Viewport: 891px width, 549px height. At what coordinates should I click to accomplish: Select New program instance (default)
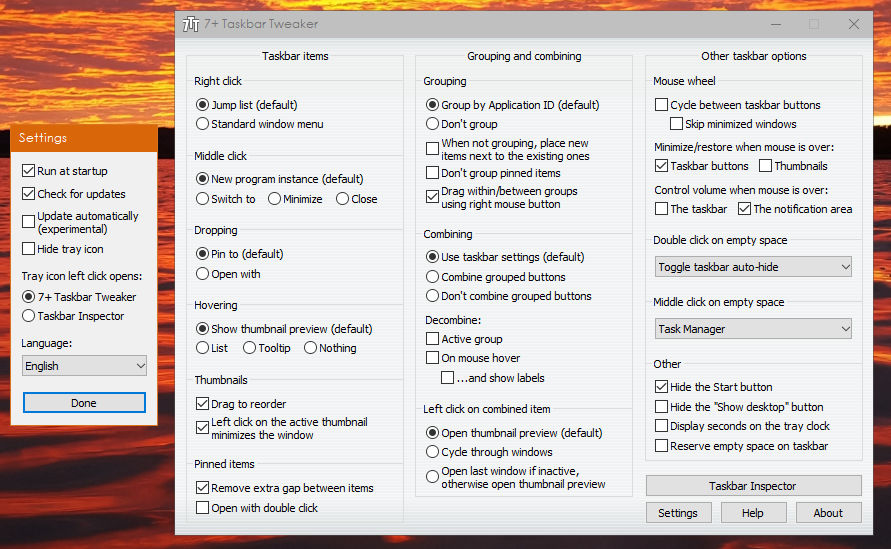click(280, 179)
